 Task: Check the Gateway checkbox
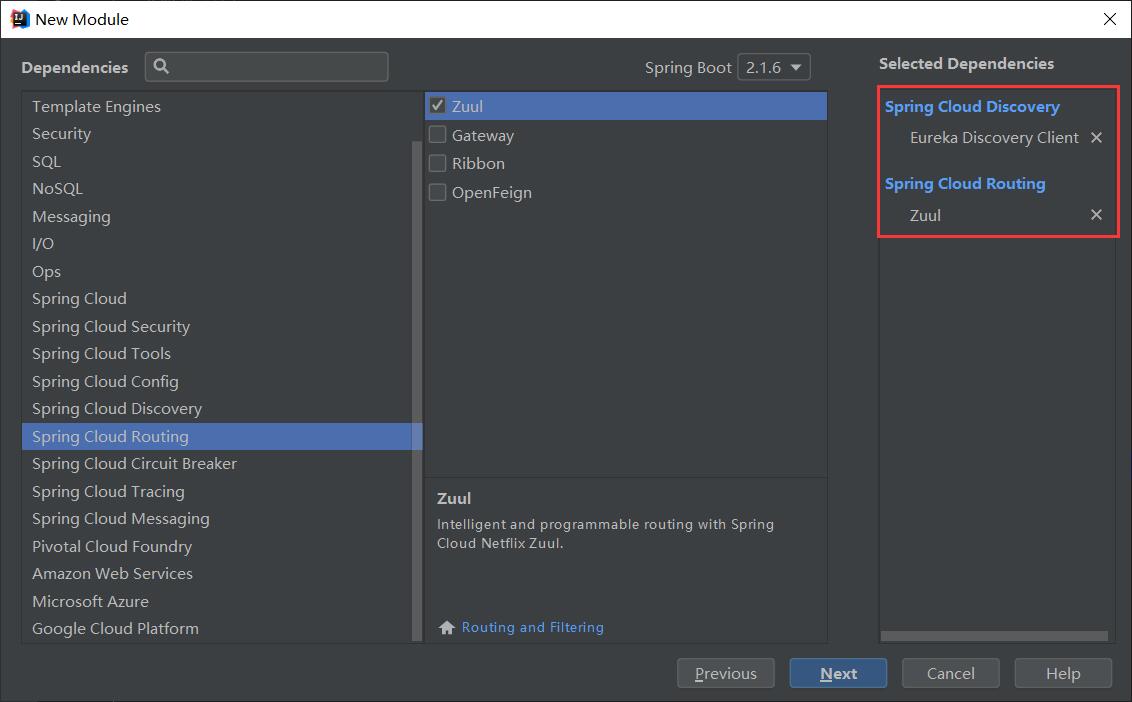[x=437, y=134]
